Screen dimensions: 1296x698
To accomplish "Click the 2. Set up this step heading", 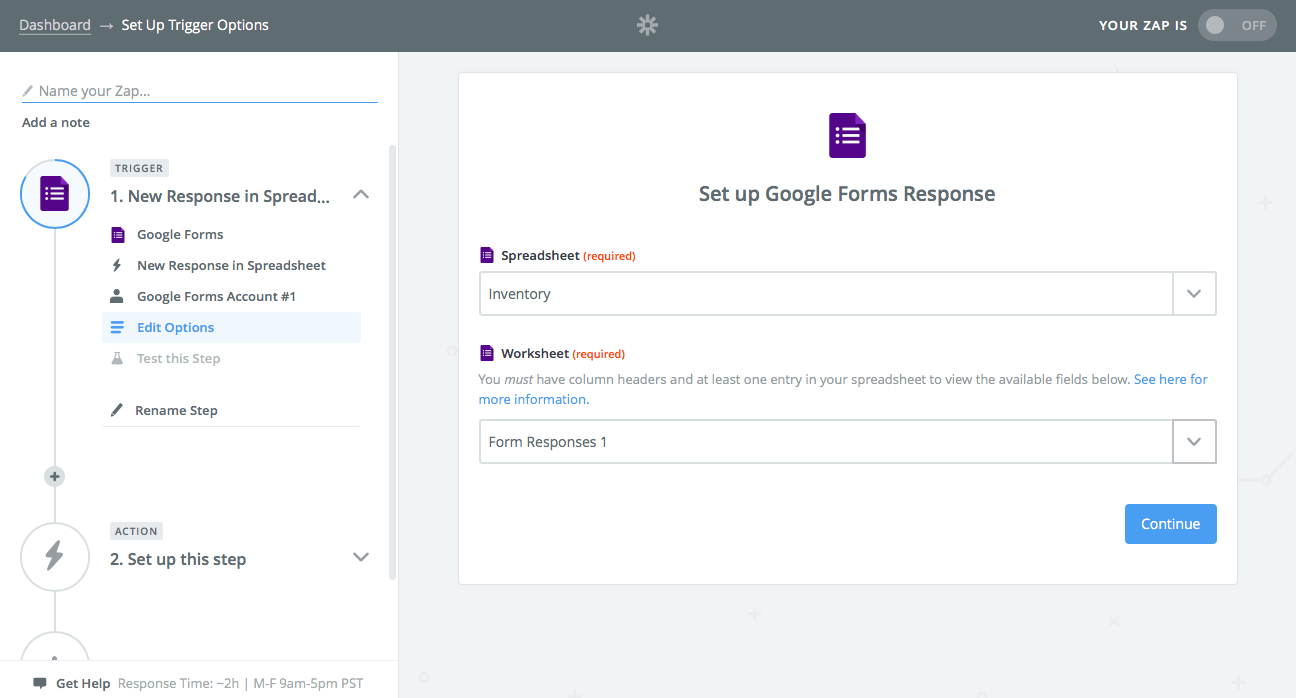I will 178,559.
